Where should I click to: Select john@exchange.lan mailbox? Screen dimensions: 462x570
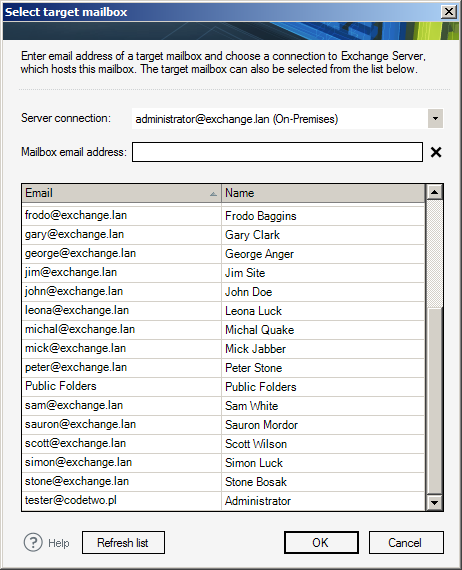coord(74,291)
